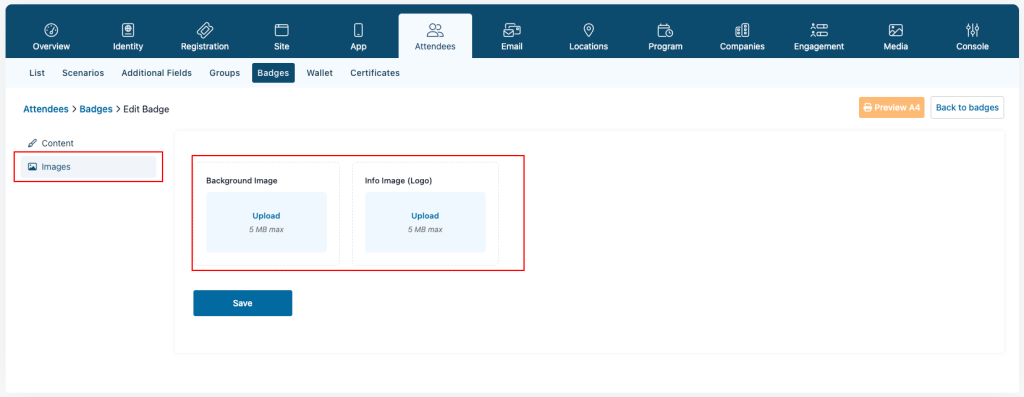Click the Registration label text

[204, 46]
